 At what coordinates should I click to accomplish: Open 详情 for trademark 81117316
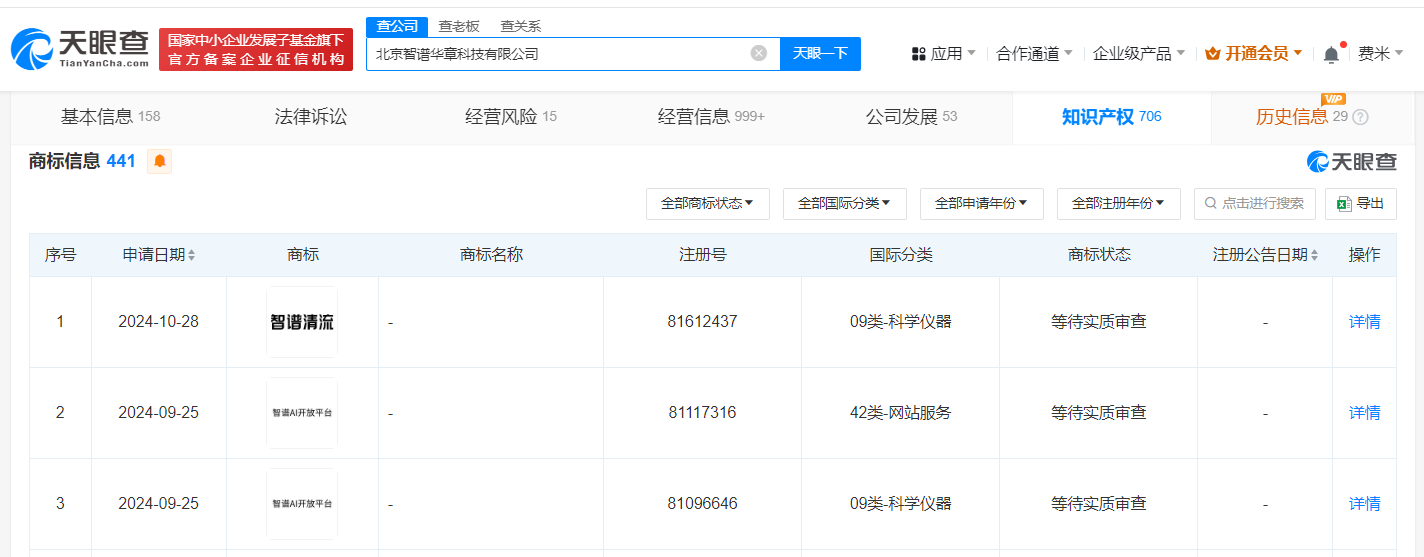point(1364,413)
